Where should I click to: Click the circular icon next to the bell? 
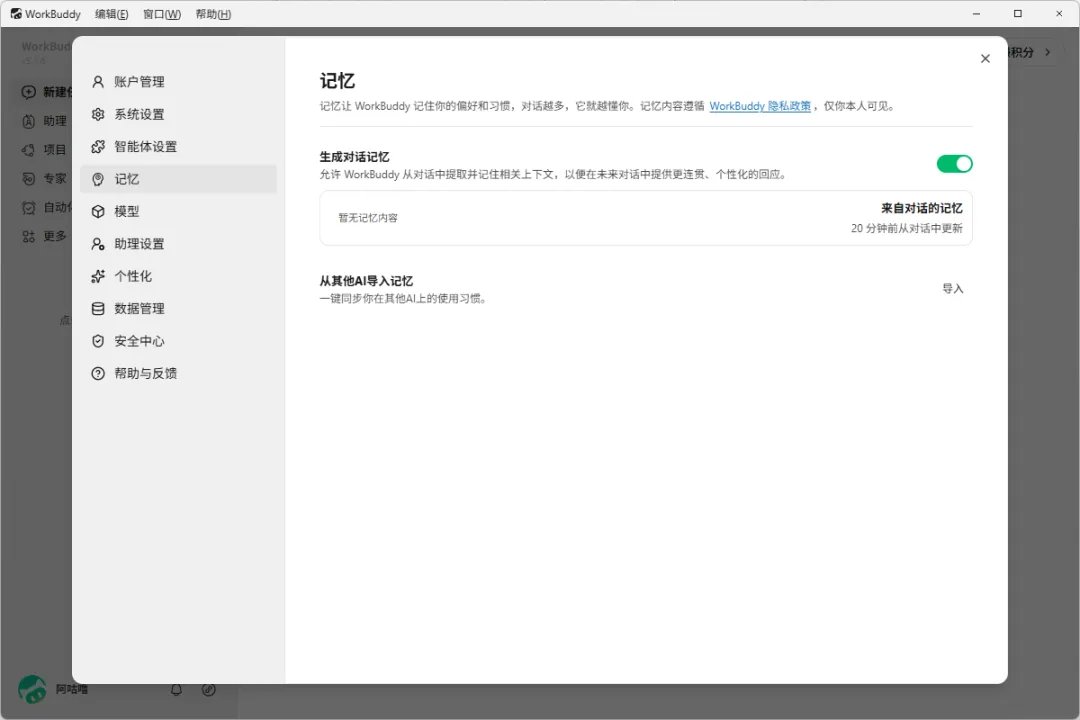[209, 689]
